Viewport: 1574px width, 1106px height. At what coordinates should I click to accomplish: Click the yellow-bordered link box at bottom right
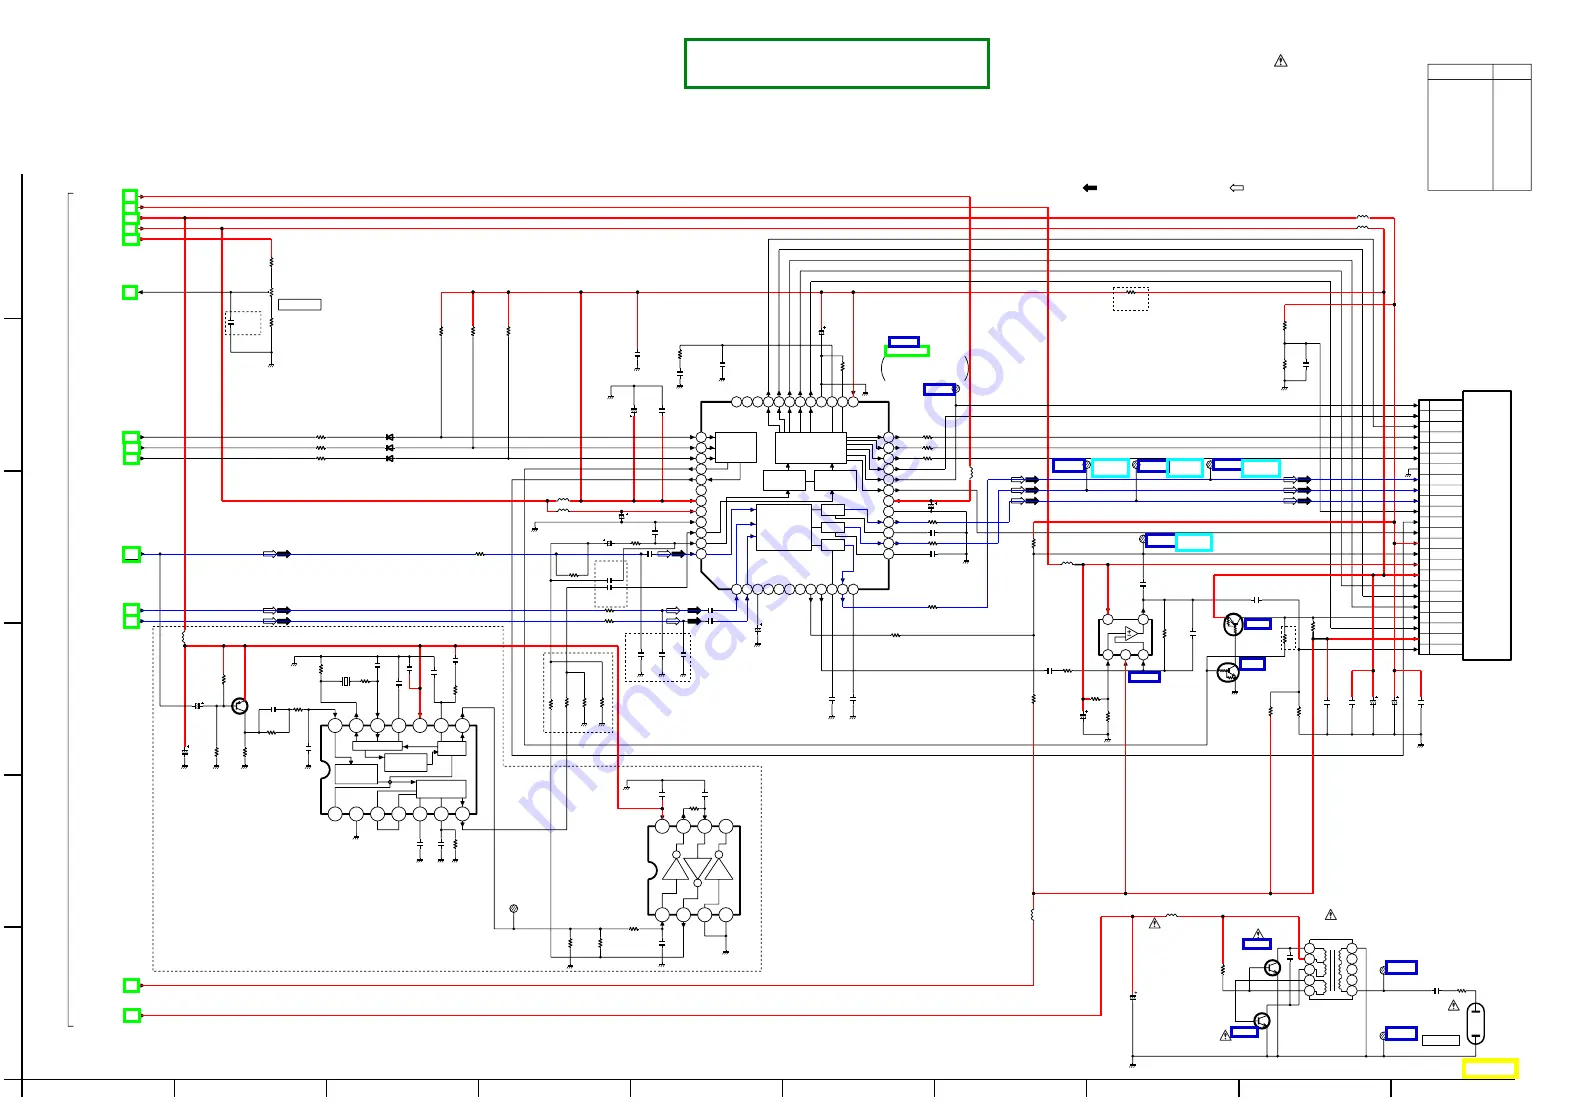1490,1068
